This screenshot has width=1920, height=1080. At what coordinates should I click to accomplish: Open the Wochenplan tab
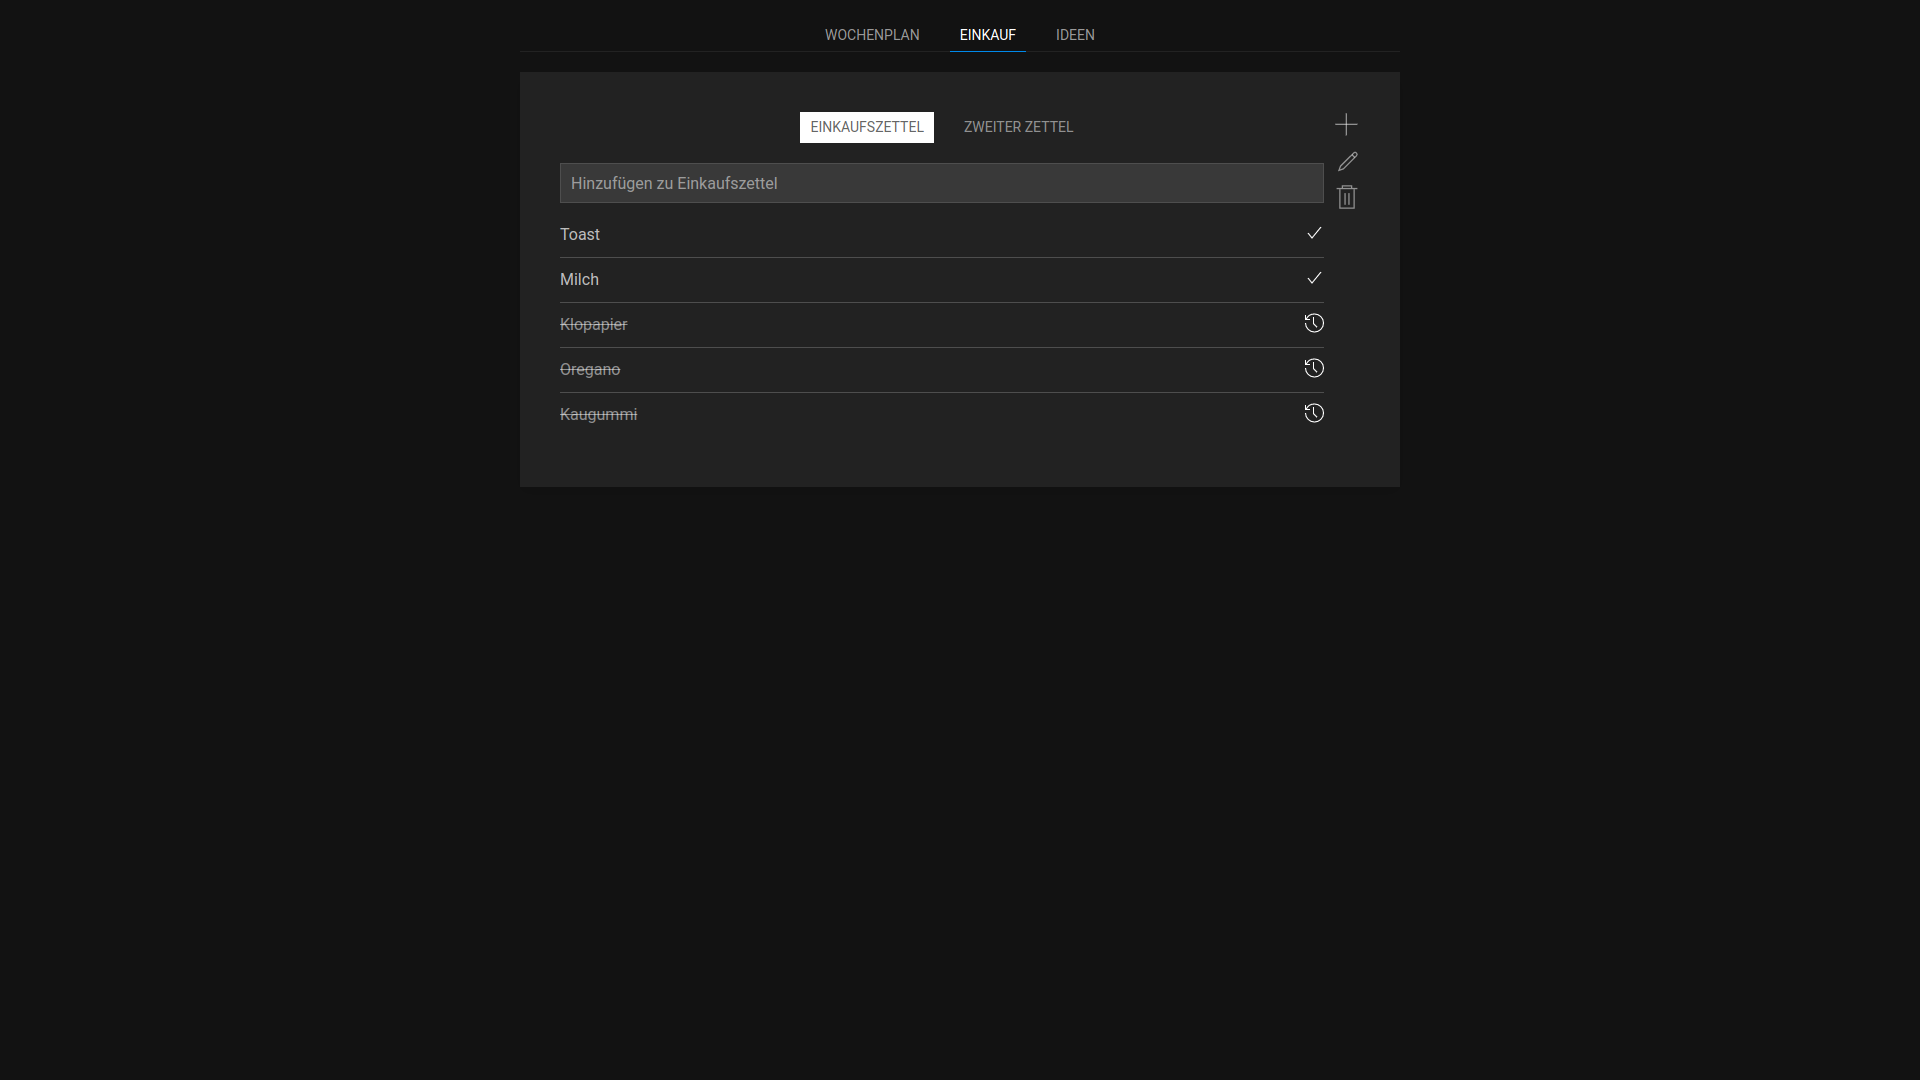pos(872,35)
